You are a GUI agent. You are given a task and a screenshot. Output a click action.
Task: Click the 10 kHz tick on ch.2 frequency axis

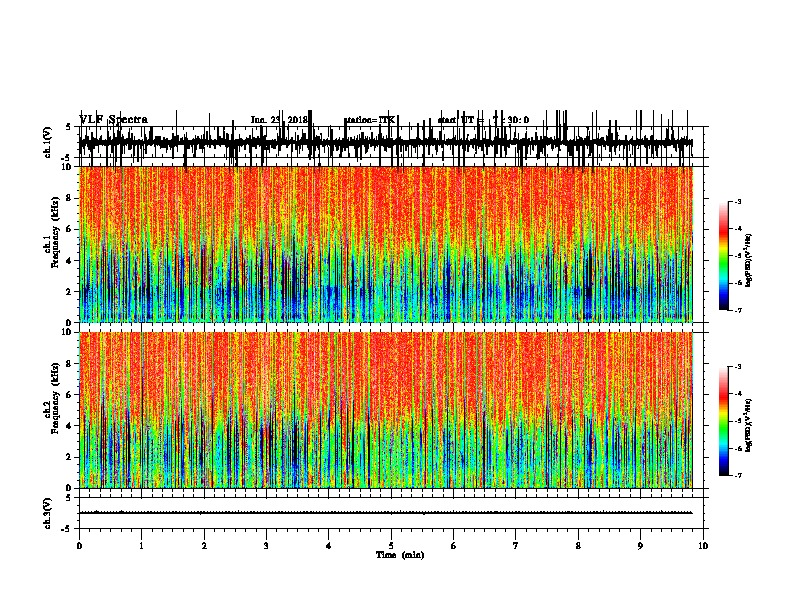[x=67, y=332]
